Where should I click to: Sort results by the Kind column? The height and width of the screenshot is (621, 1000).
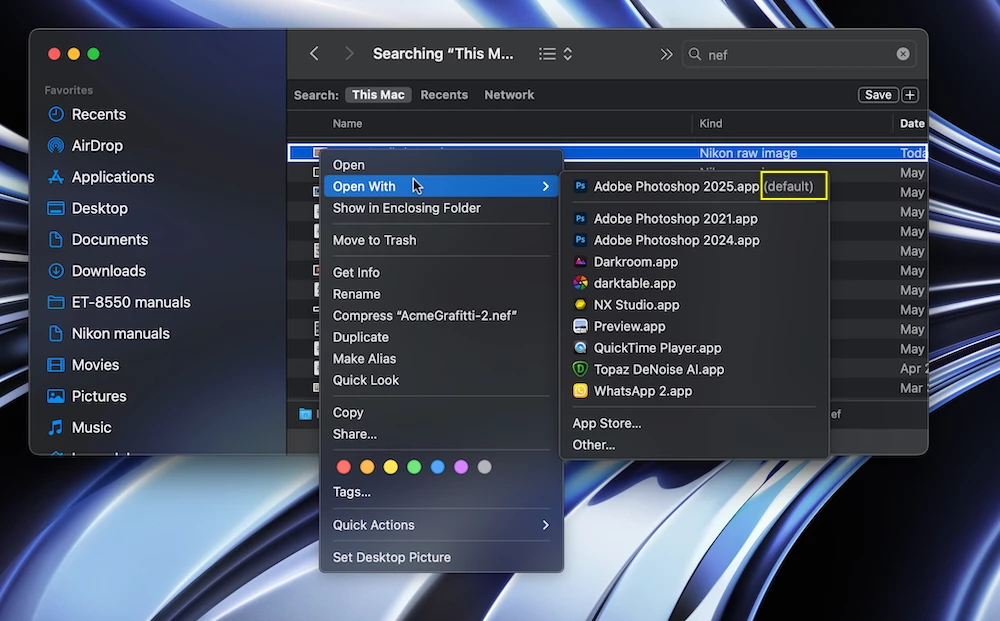tap(710, 124)
